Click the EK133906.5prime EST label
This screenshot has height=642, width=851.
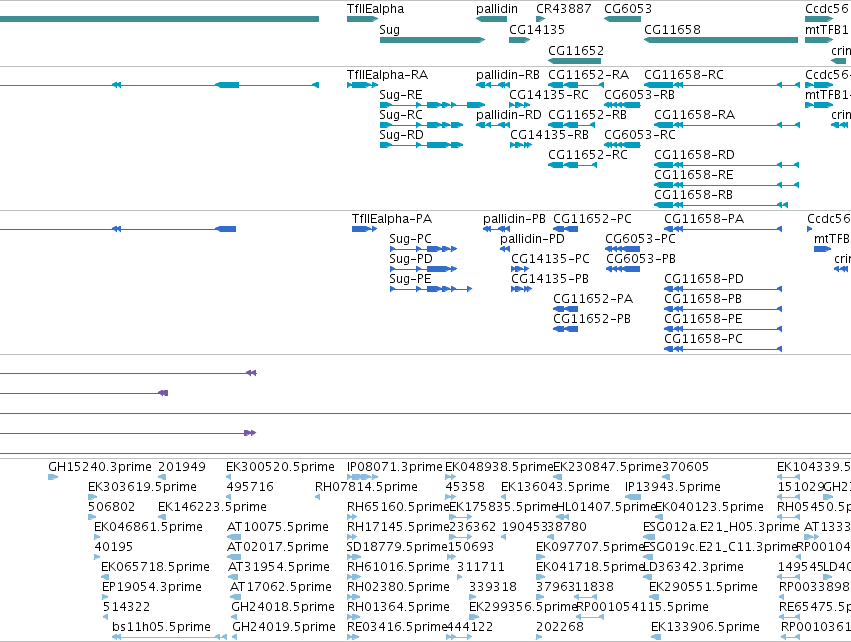(705, 627)
